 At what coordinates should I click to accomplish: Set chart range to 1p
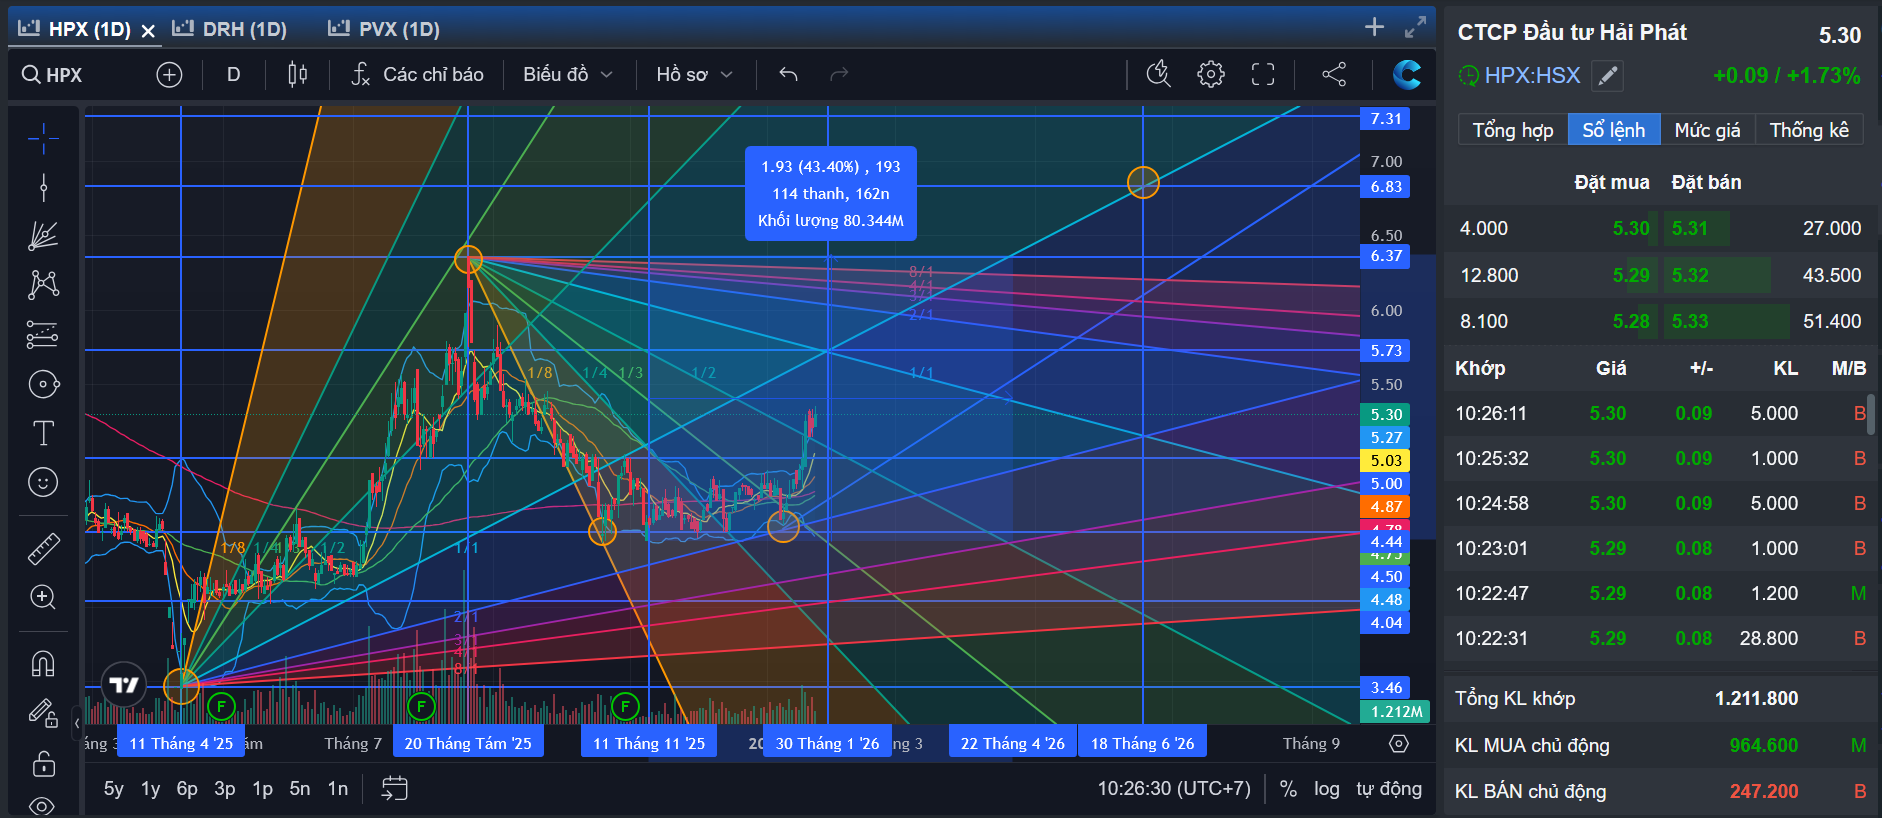coord(263,789)
